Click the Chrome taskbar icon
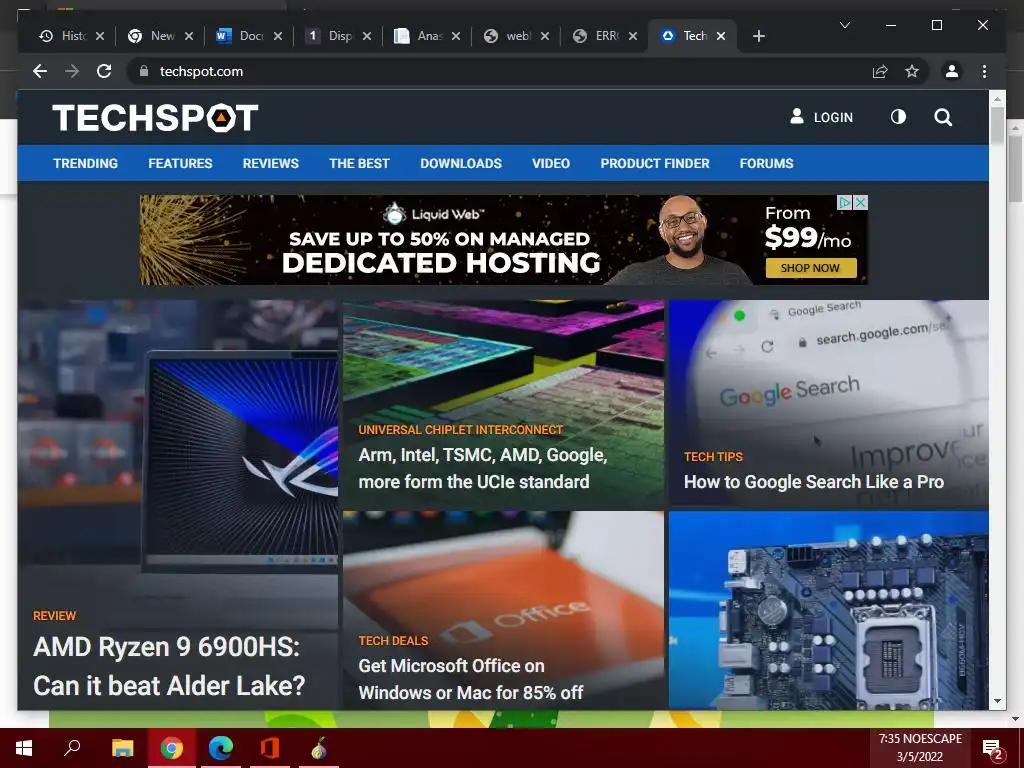 pyautogui.click(x=172, y=748)
